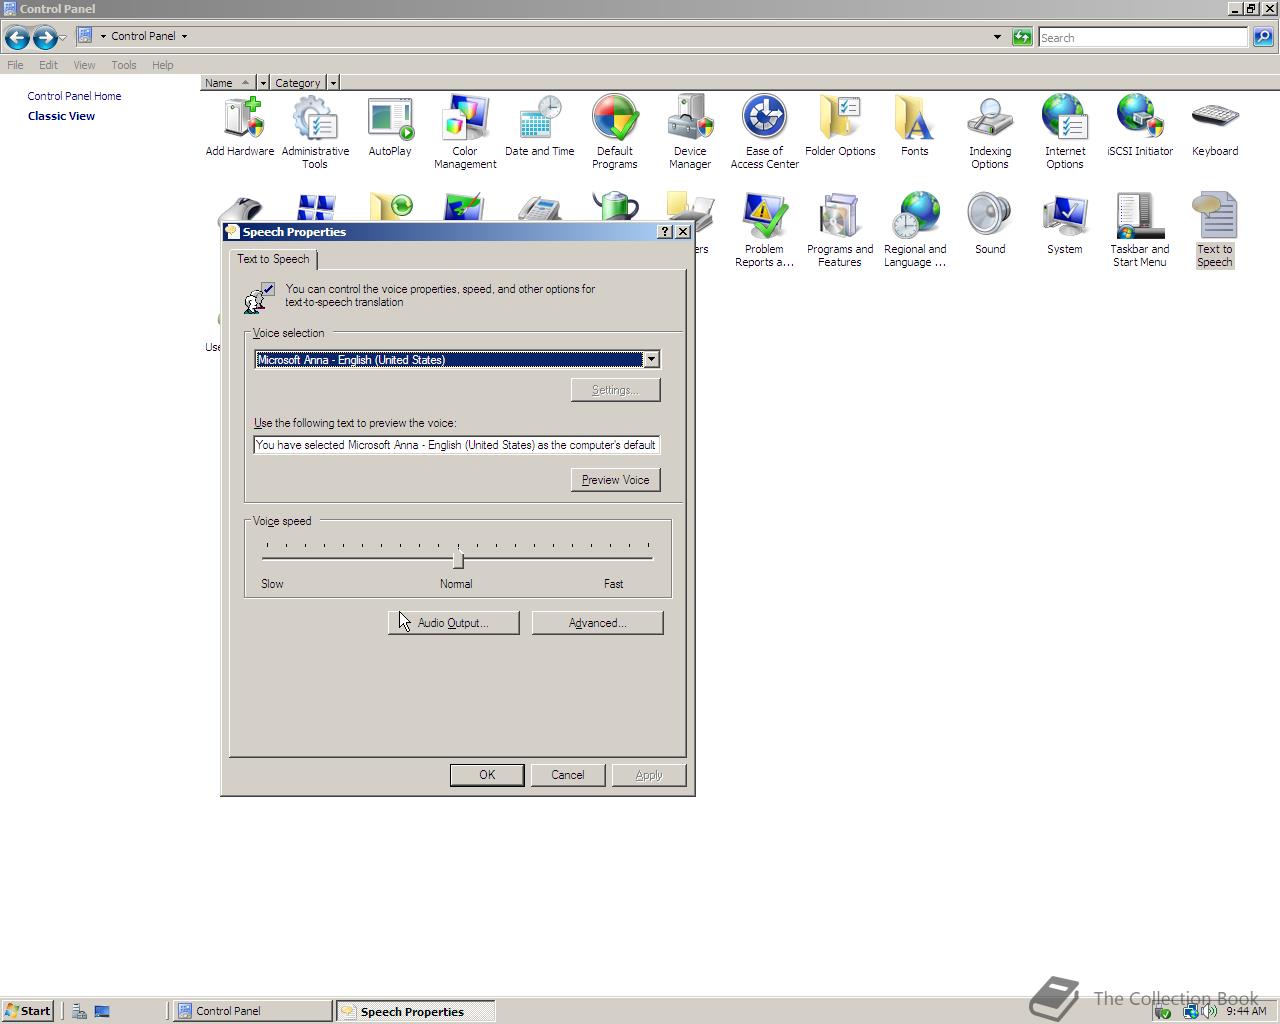Click the Name column header
Viewport: 1280px width, 1024px height.
point(229,83)
